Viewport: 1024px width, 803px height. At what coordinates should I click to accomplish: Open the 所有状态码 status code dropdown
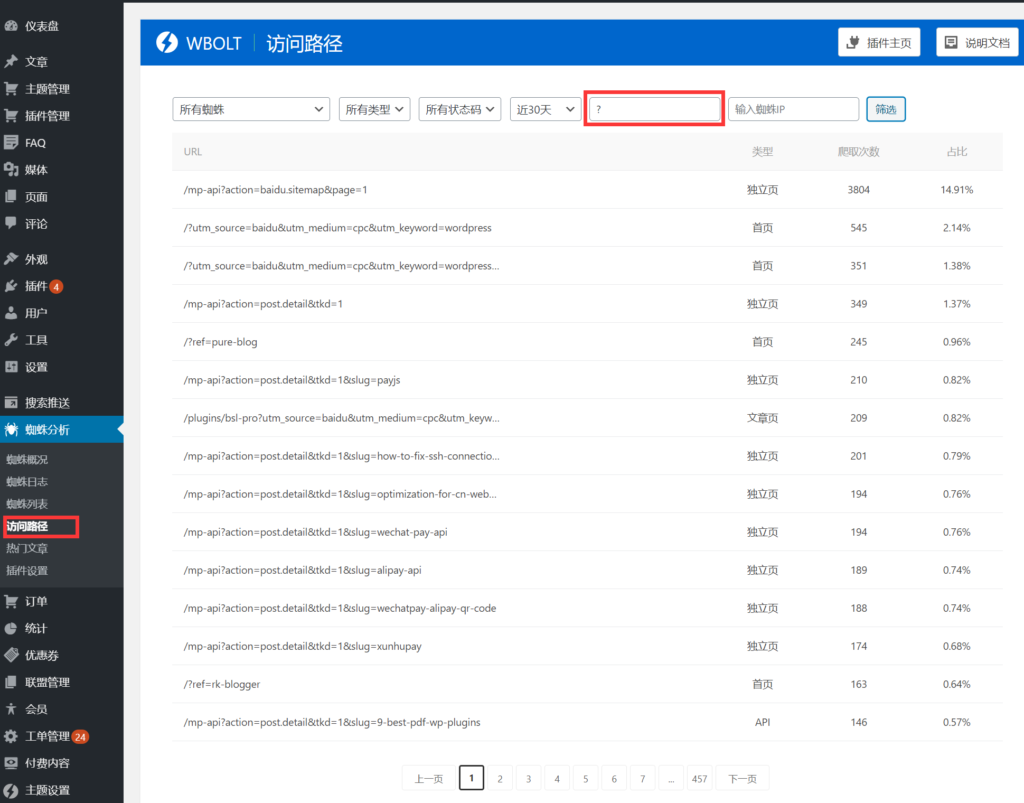(460, 109)
